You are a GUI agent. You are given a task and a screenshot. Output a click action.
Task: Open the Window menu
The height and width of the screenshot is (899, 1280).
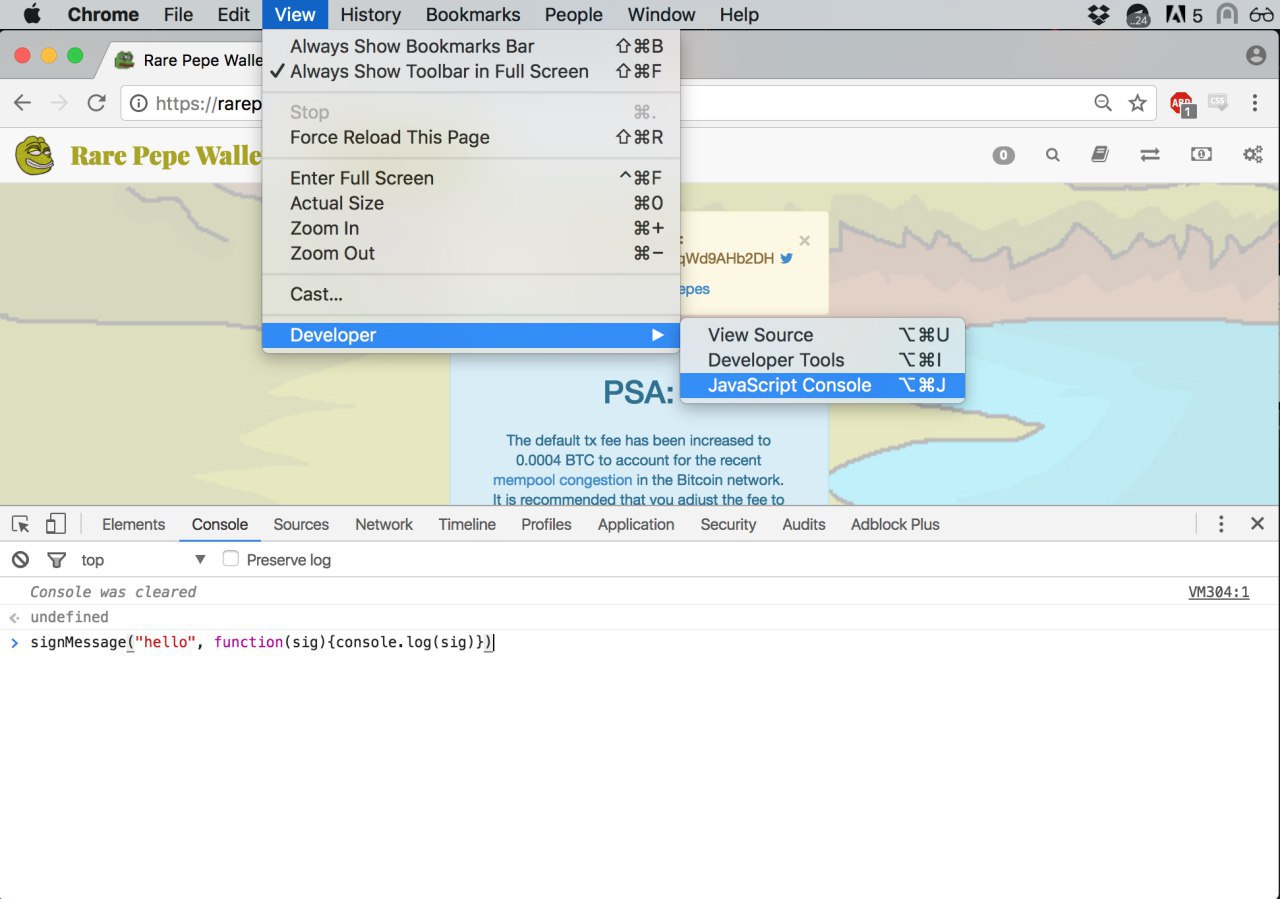pos(661,15)
